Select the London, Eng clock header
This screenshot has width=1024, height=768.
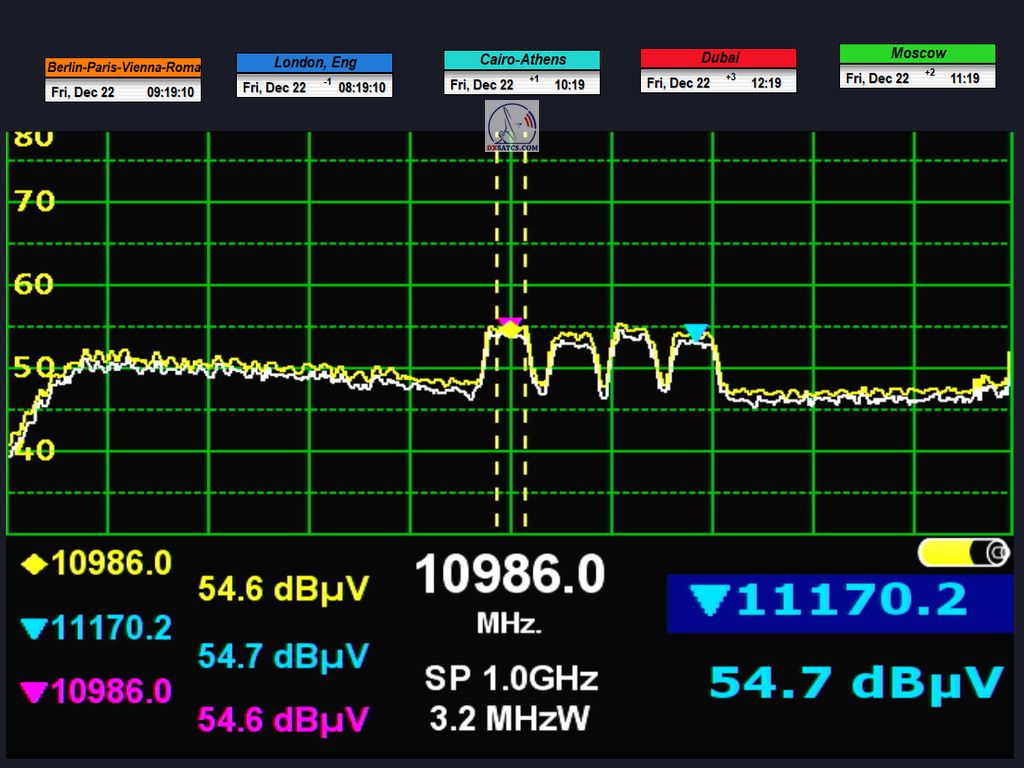314,63
